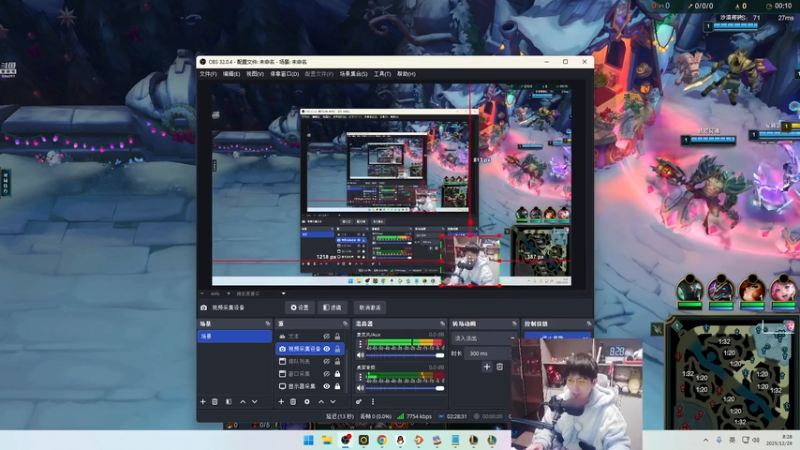Viewport: 800px width, 450px height.
Task: Pop out the controls dock panel
Action: (x=589, y=324)
